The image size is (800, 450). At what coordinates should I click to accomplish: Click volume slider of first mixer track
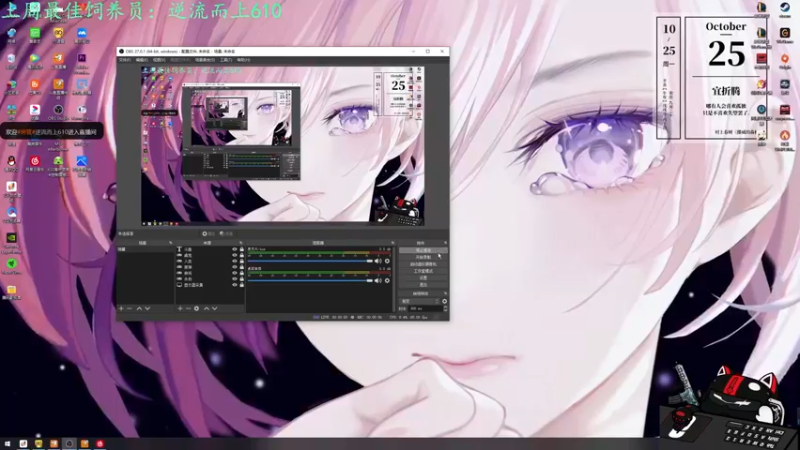click(310, 261)
